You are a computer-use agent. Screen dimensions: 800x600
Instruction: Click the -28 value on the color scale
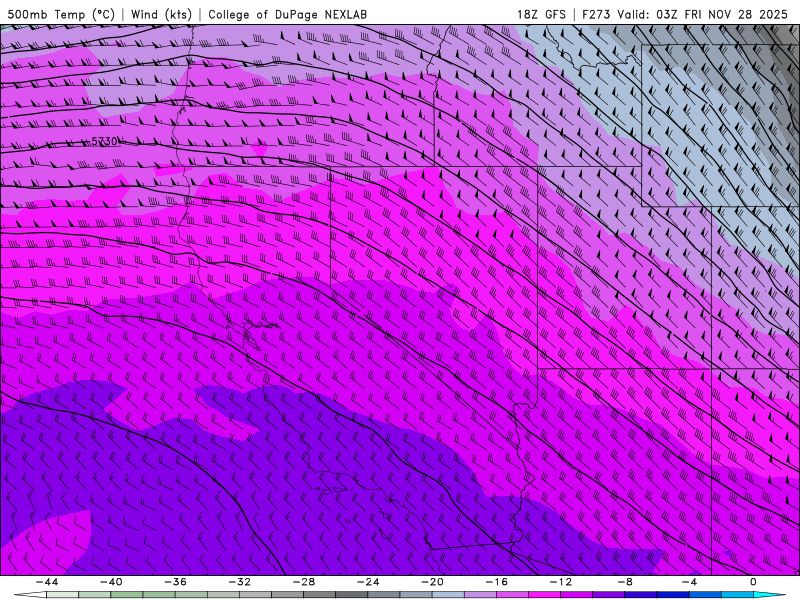(x=304, y=582)
